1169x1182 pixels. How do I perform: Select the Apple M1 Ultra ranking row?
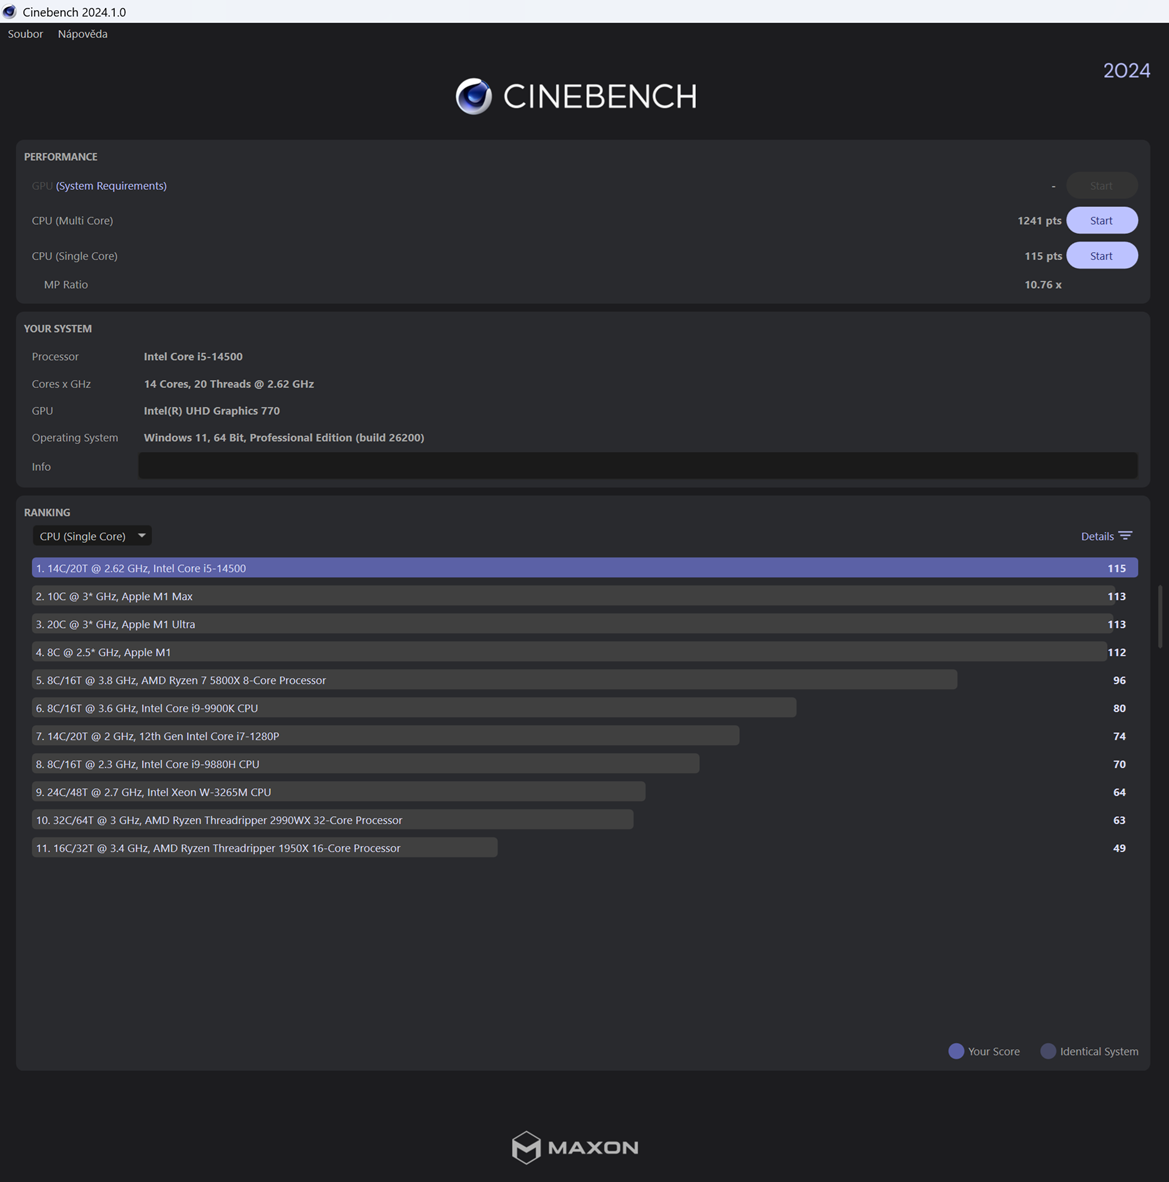coord(585,623)
